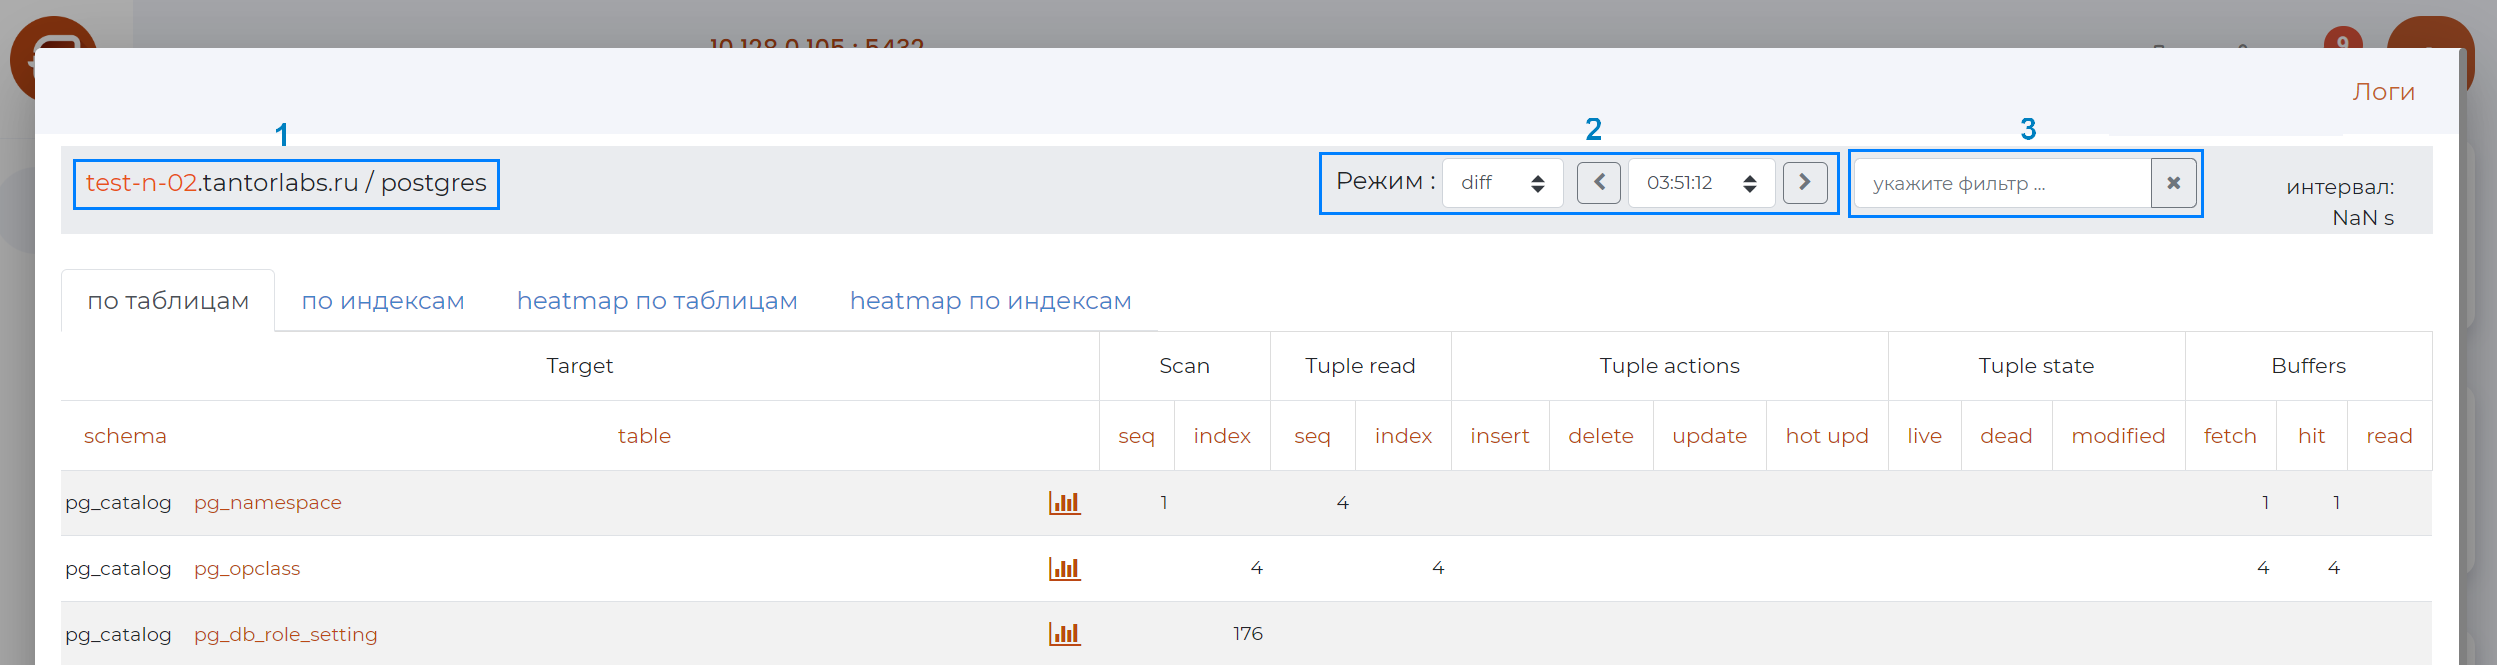Open the 'heatmap по индексам' tab
This screenshot has width=2497, height=665.
(990, 301)
